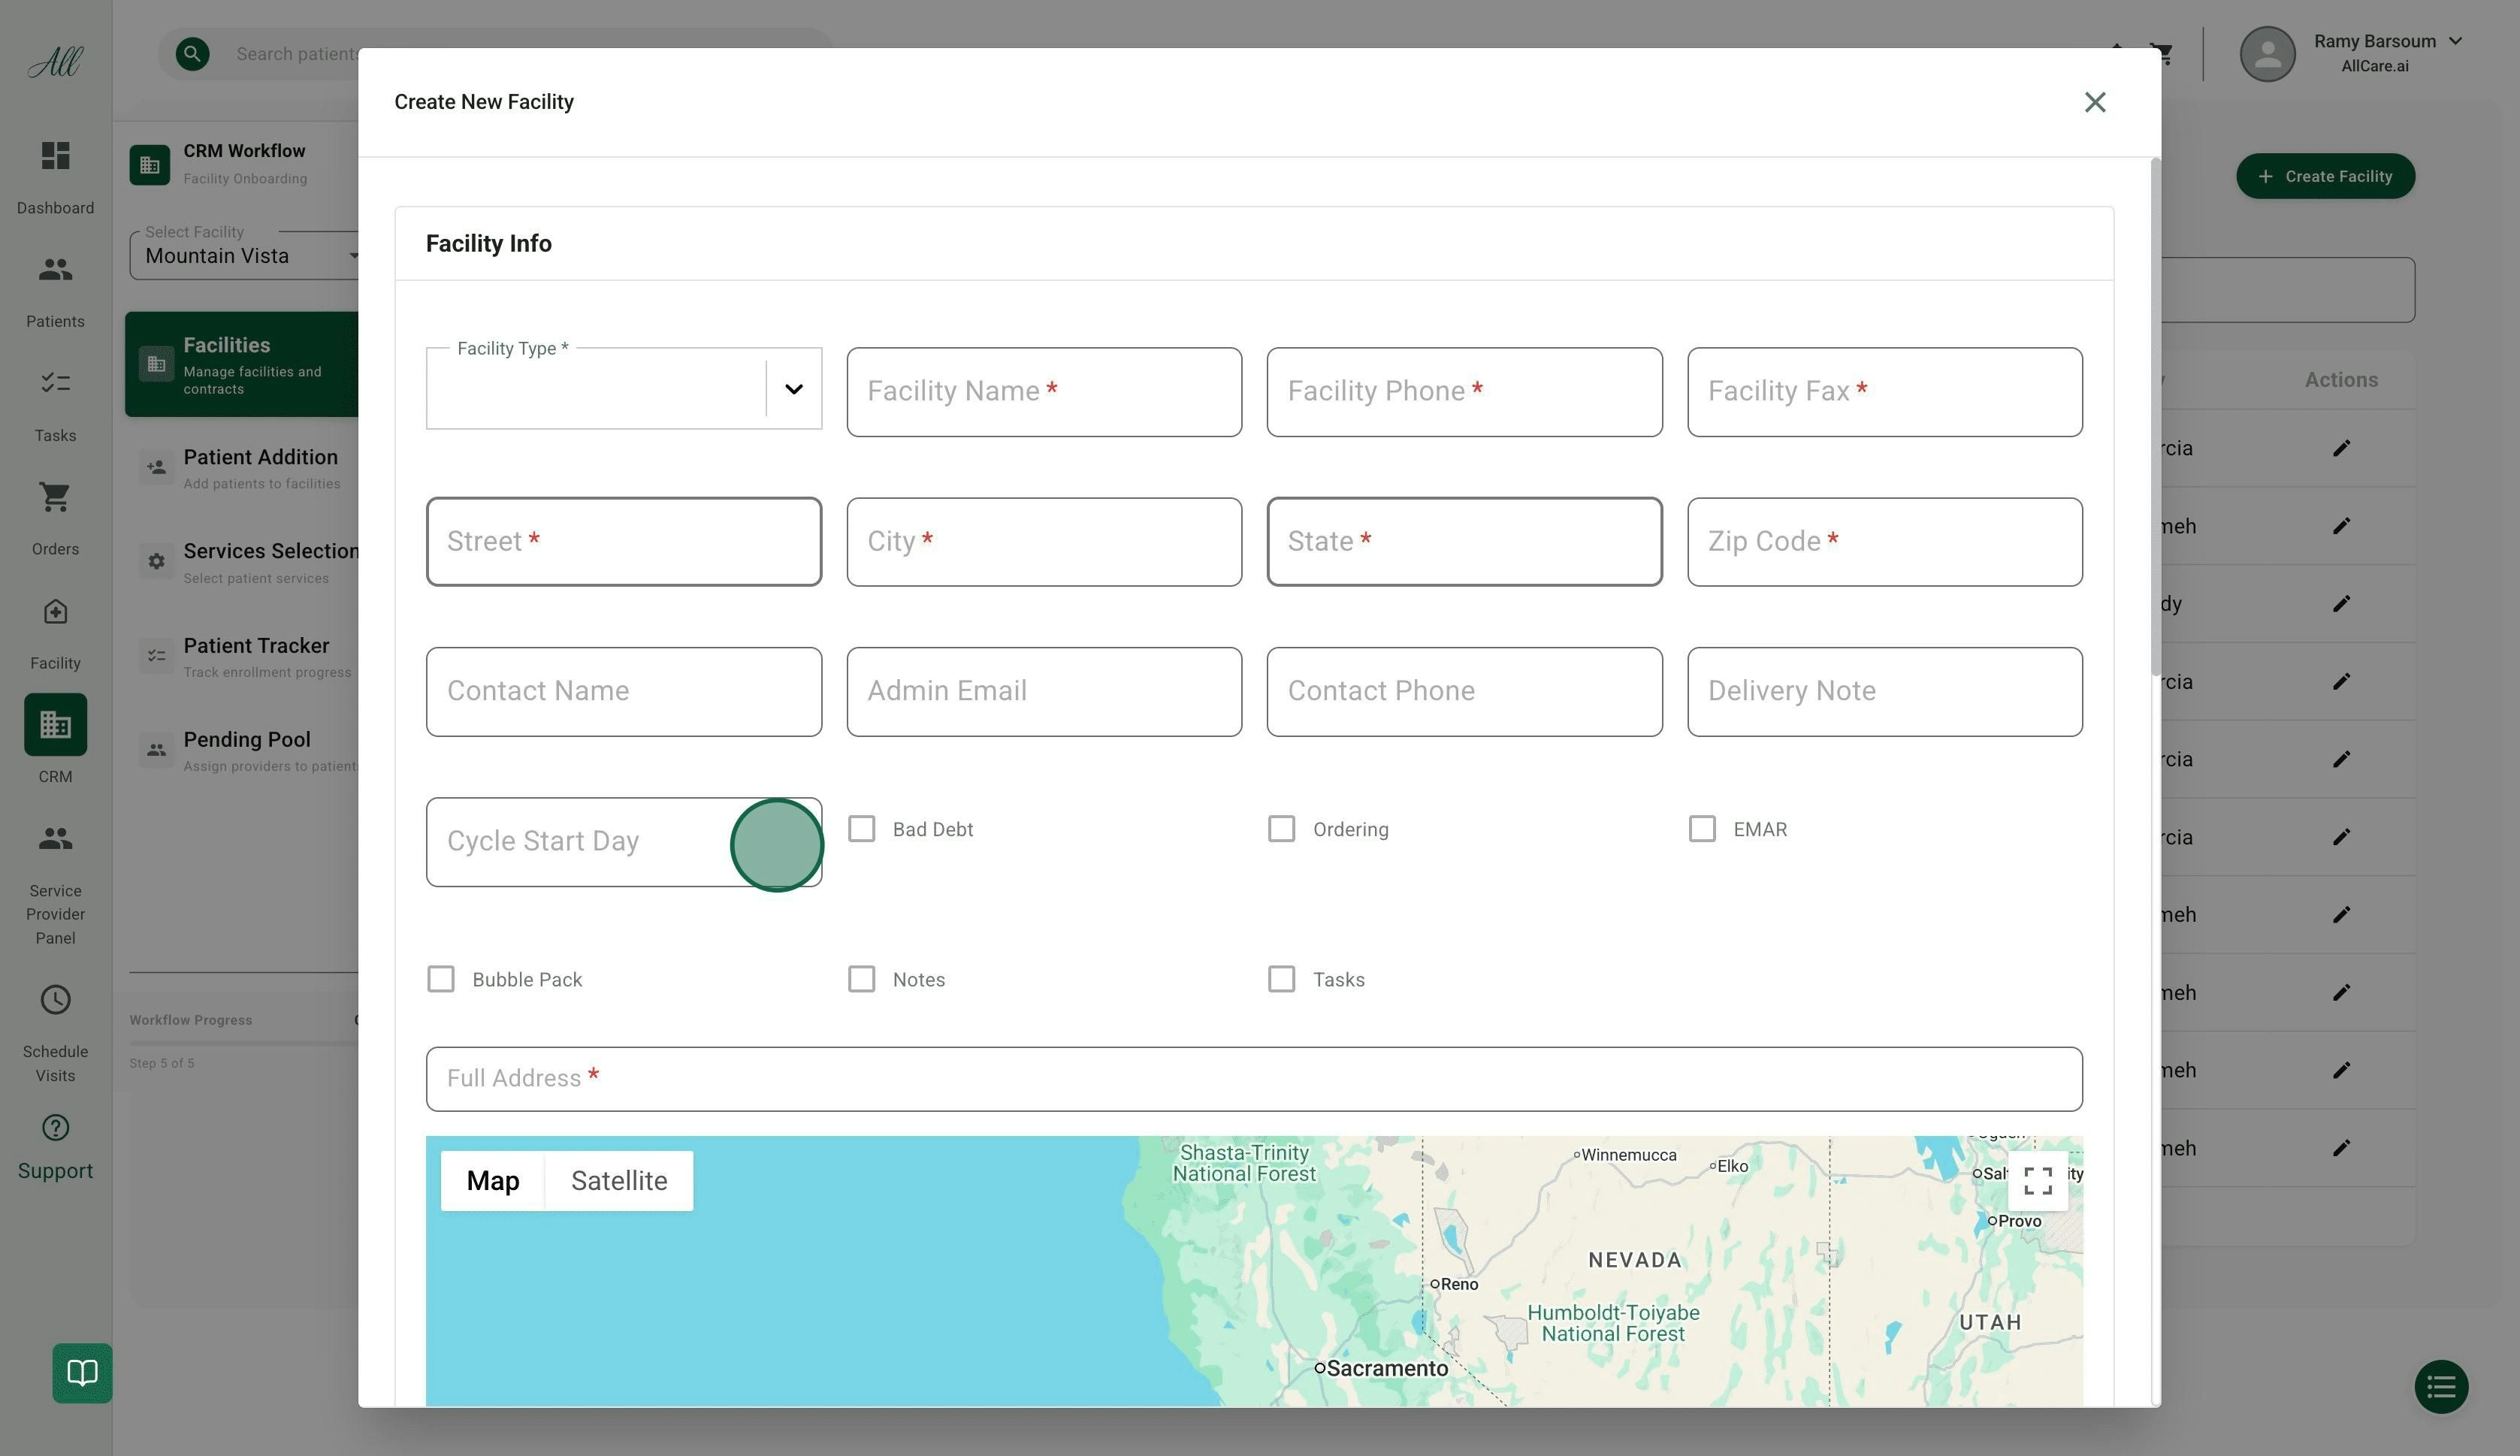2520x1456 pixels.
Task: Open the Support help icon
Action: coord(55,1128)
